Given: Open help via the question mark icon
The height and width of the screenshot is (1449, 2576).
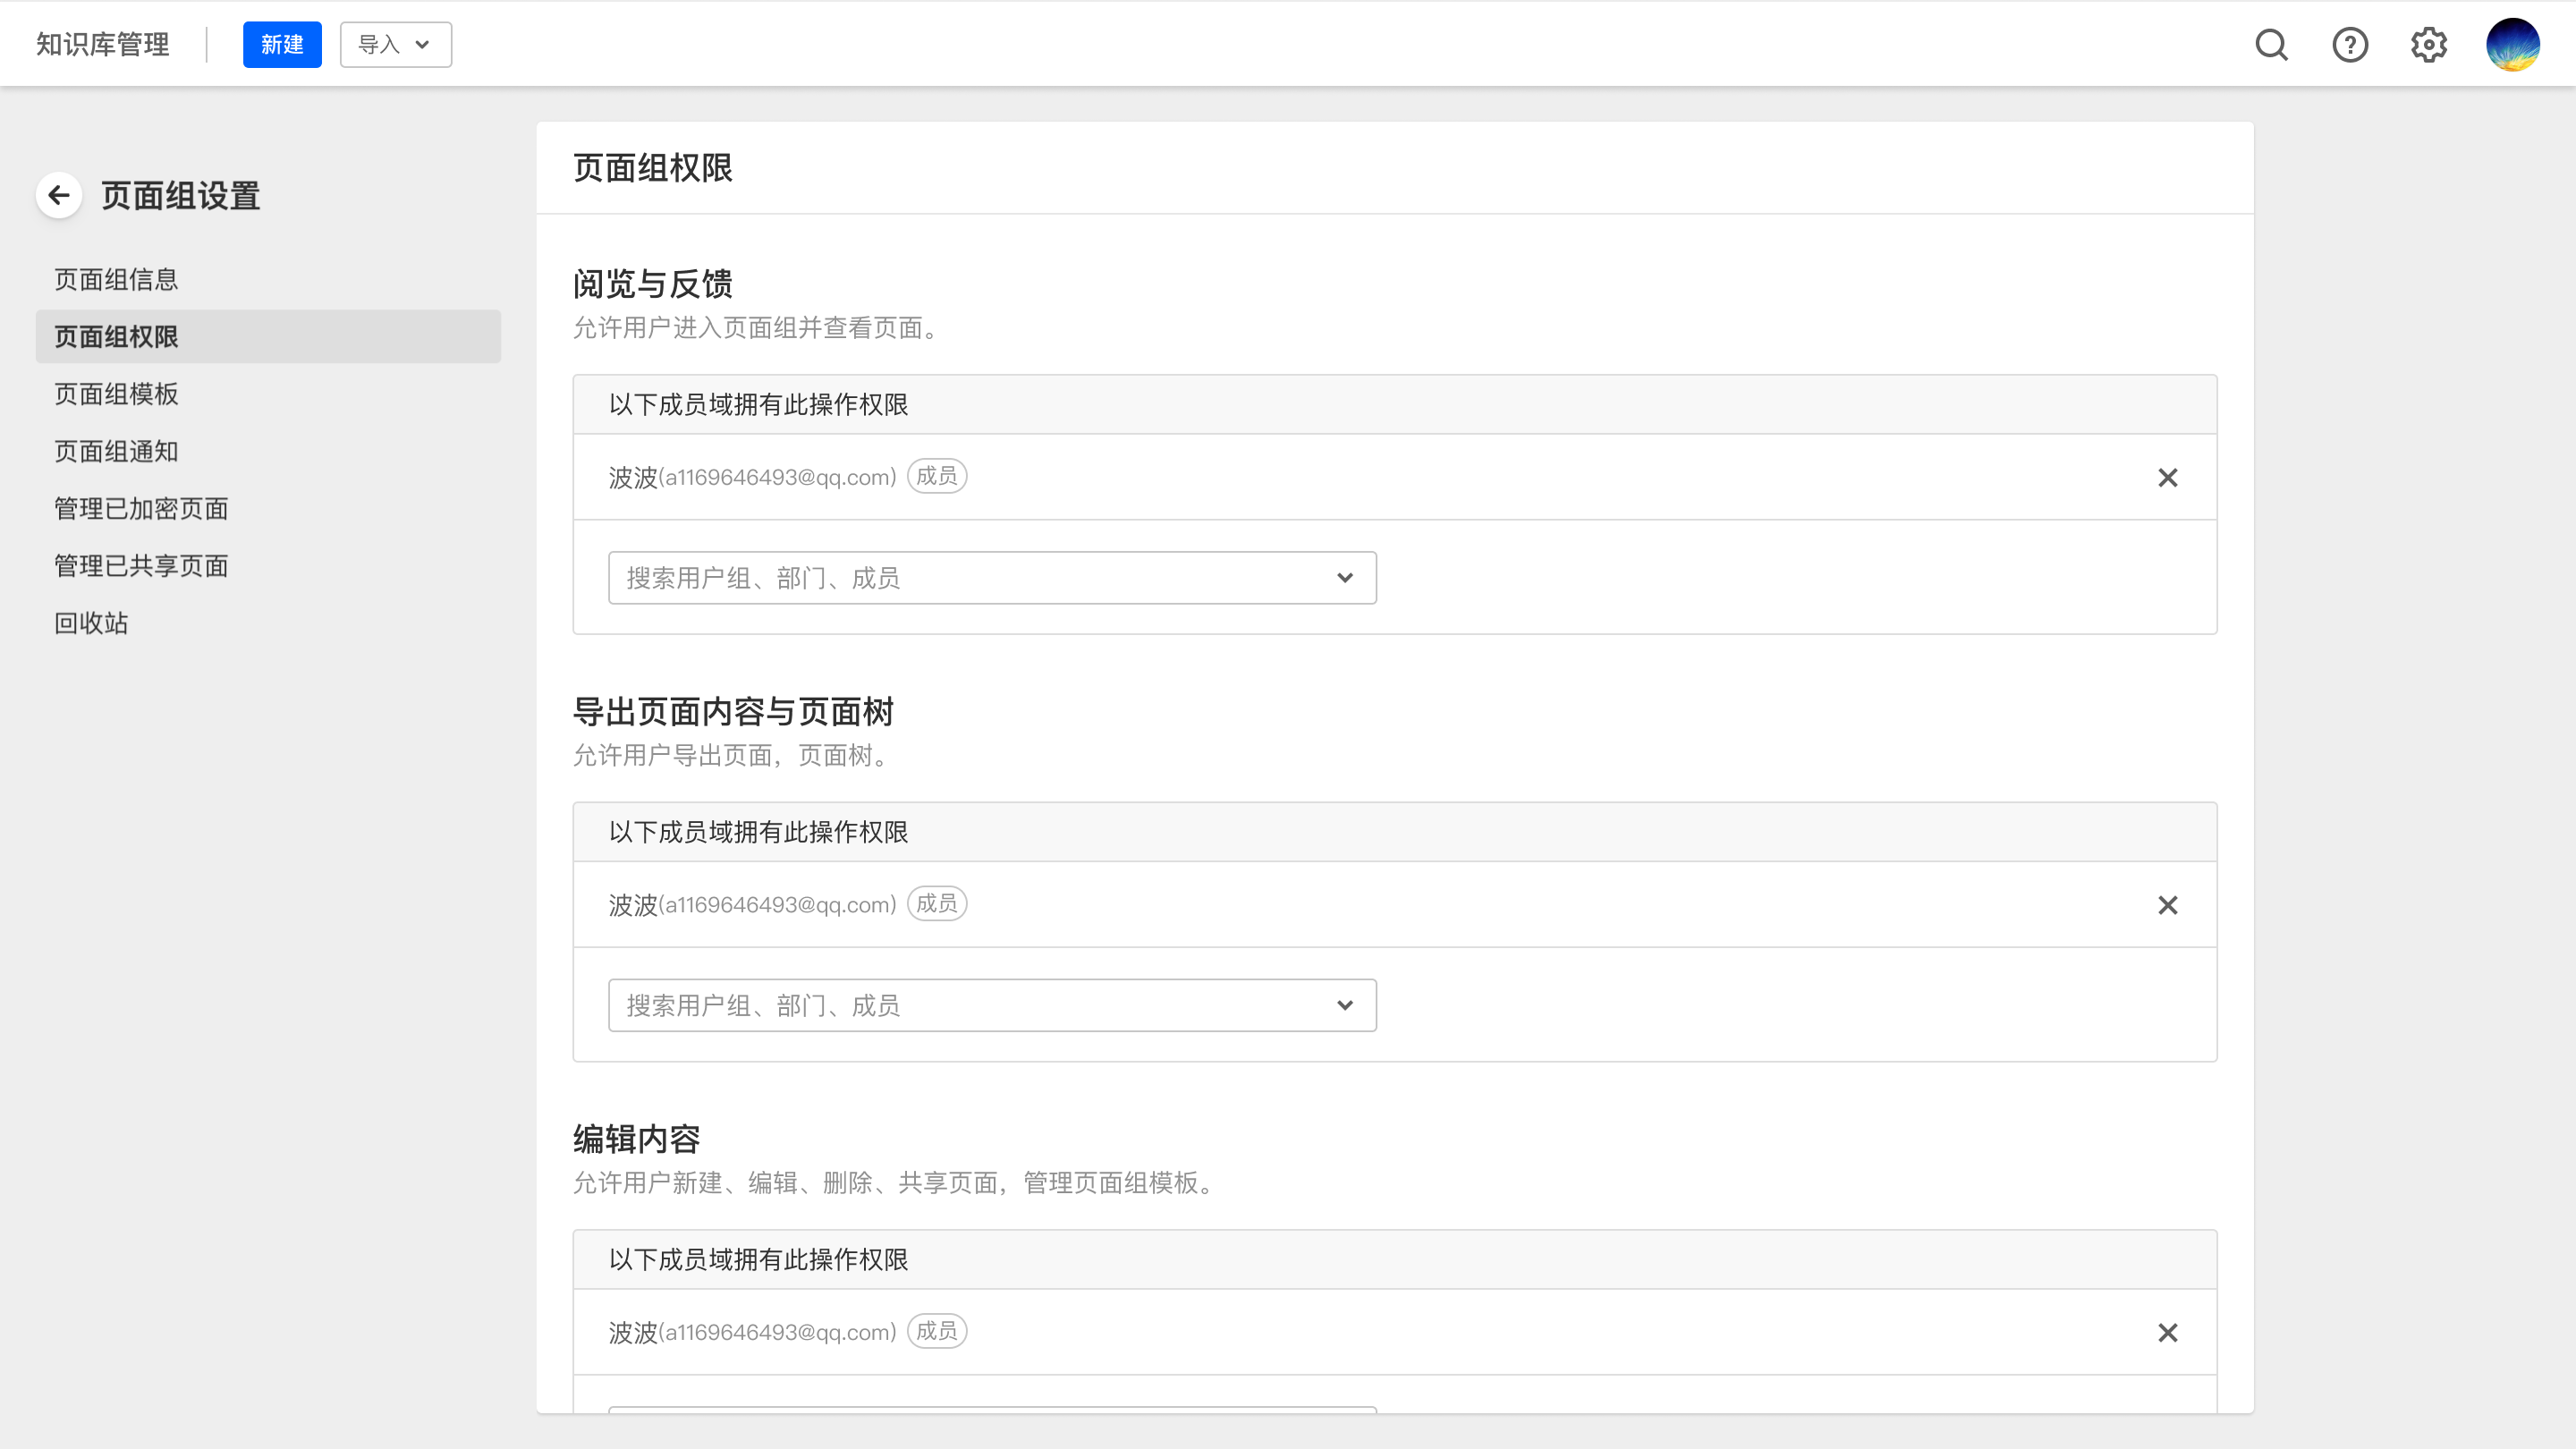Looking at the screenshot, I should click(x=2350, y=45).
